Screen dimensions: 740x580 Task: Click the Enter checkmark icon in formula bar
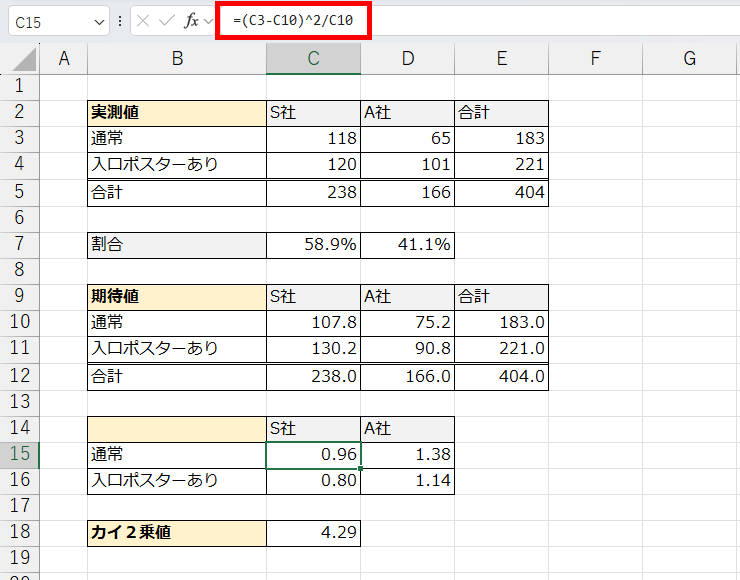click(167, 21)
